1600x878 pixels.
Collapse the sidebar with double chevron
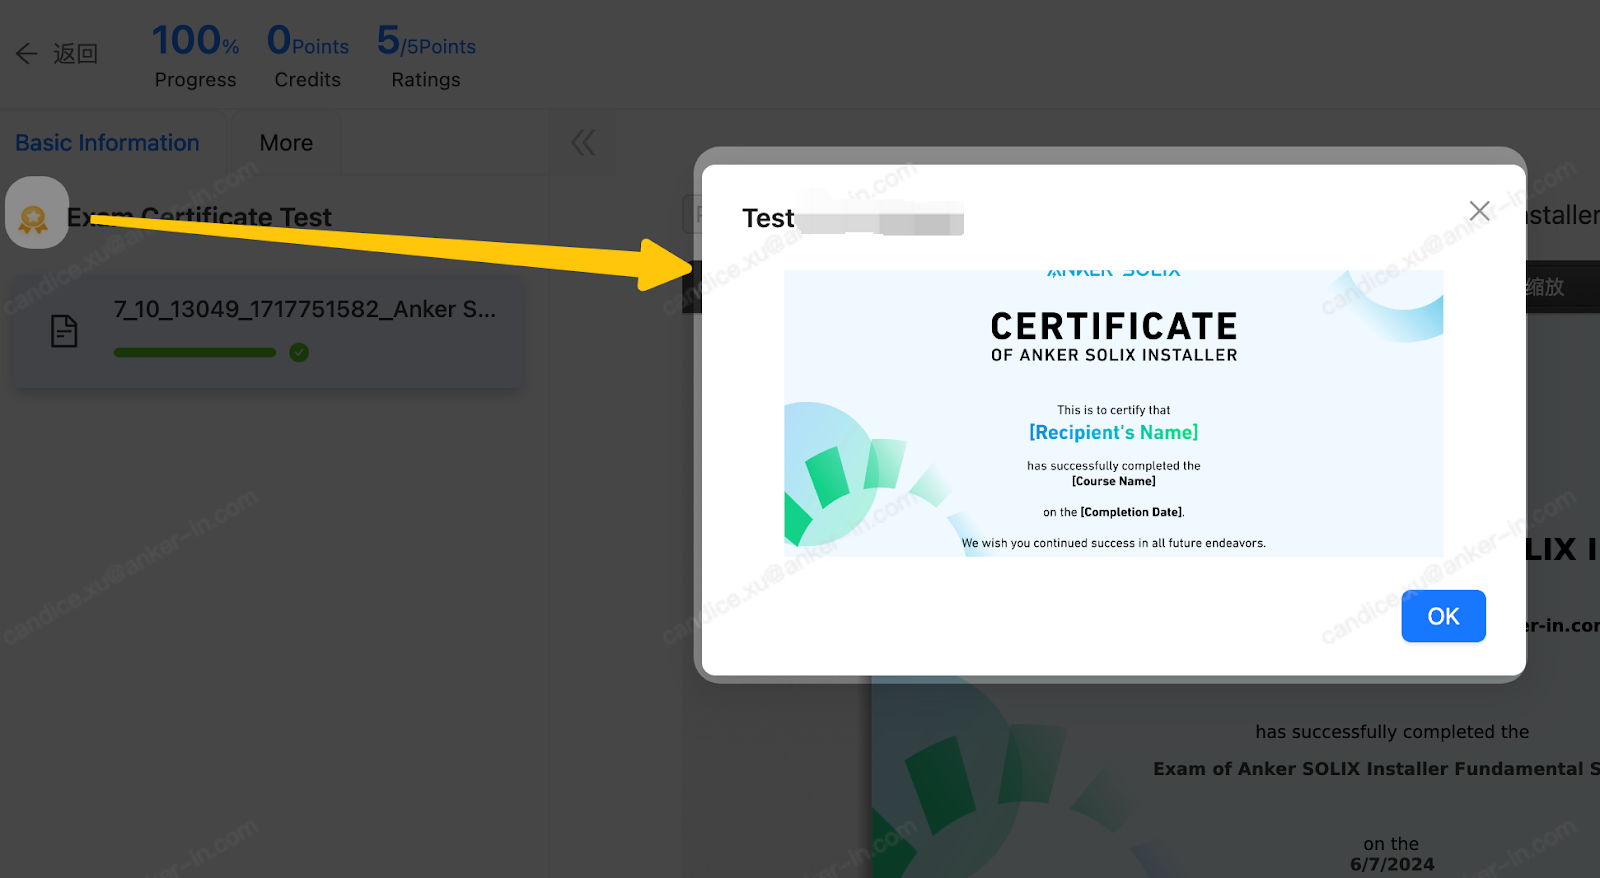583,143
